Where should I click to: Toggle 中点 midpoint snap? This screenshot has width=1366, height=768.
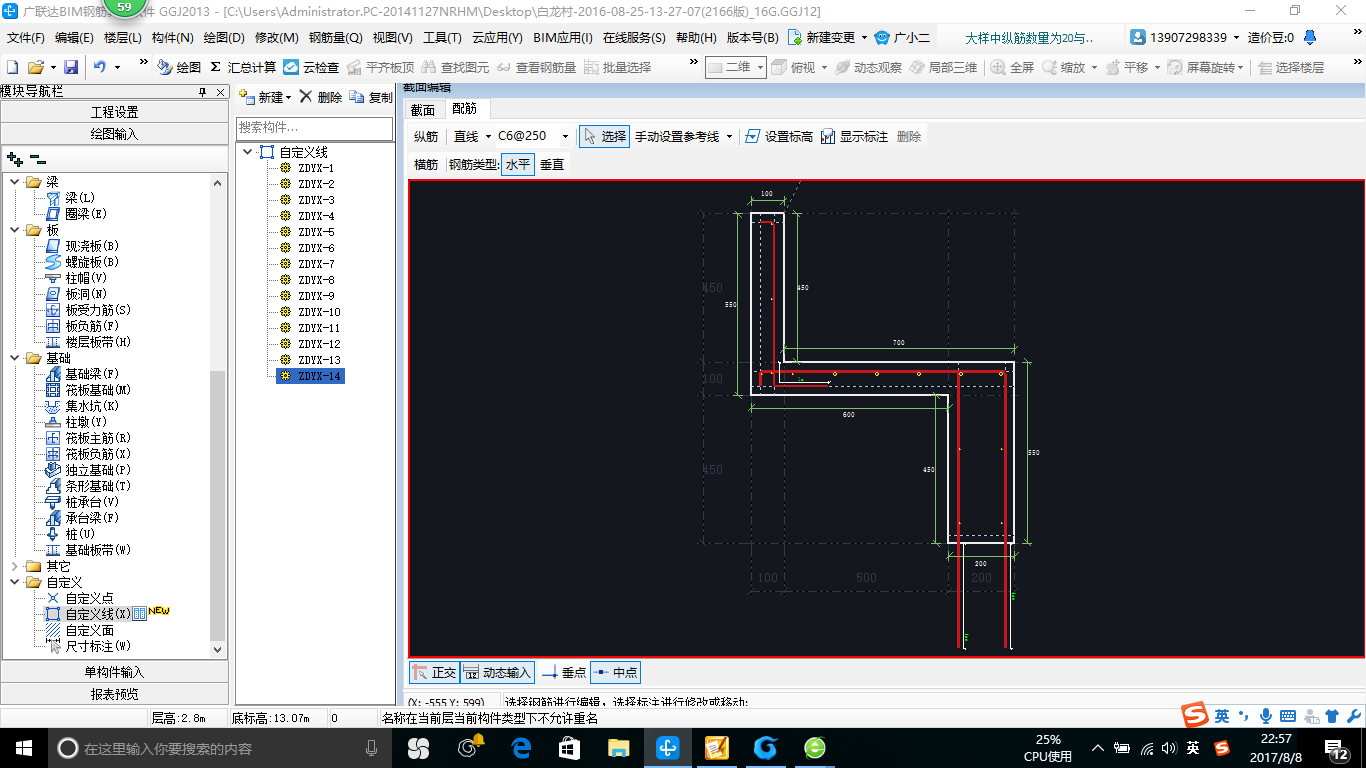[615, 673]
